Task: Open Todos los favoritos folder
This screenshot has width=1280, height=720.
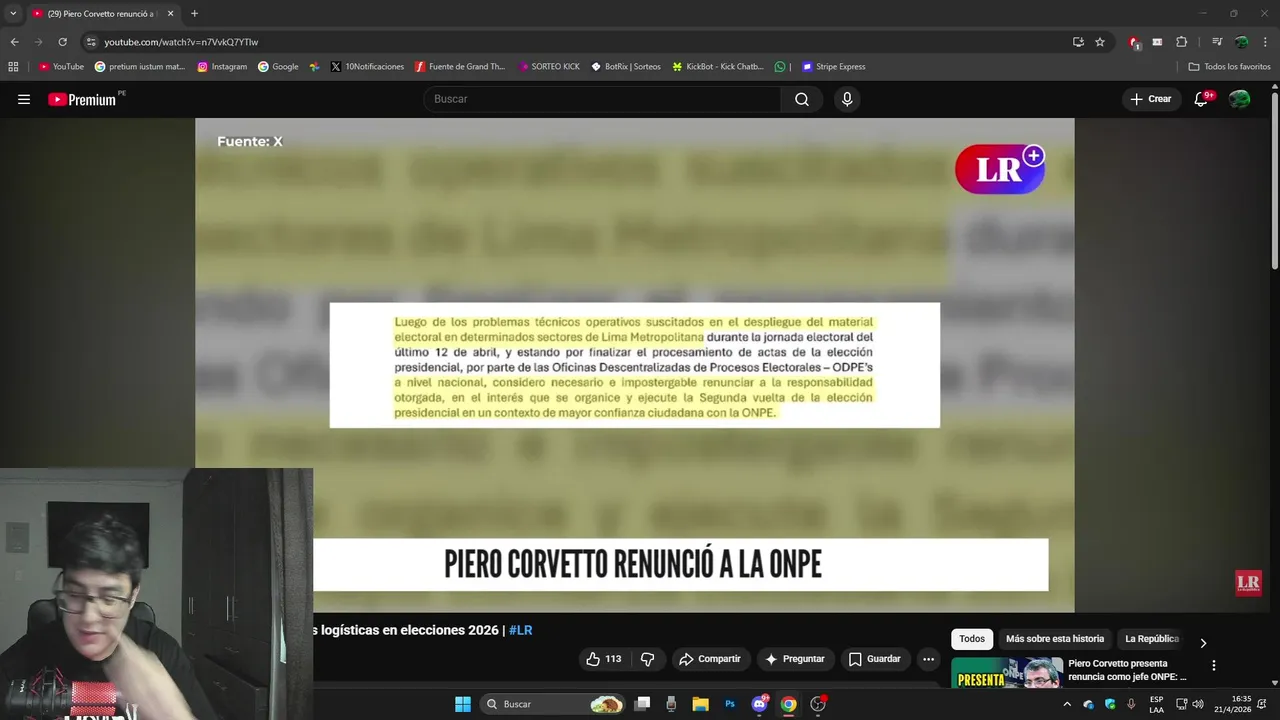Action: [1229, 67]
